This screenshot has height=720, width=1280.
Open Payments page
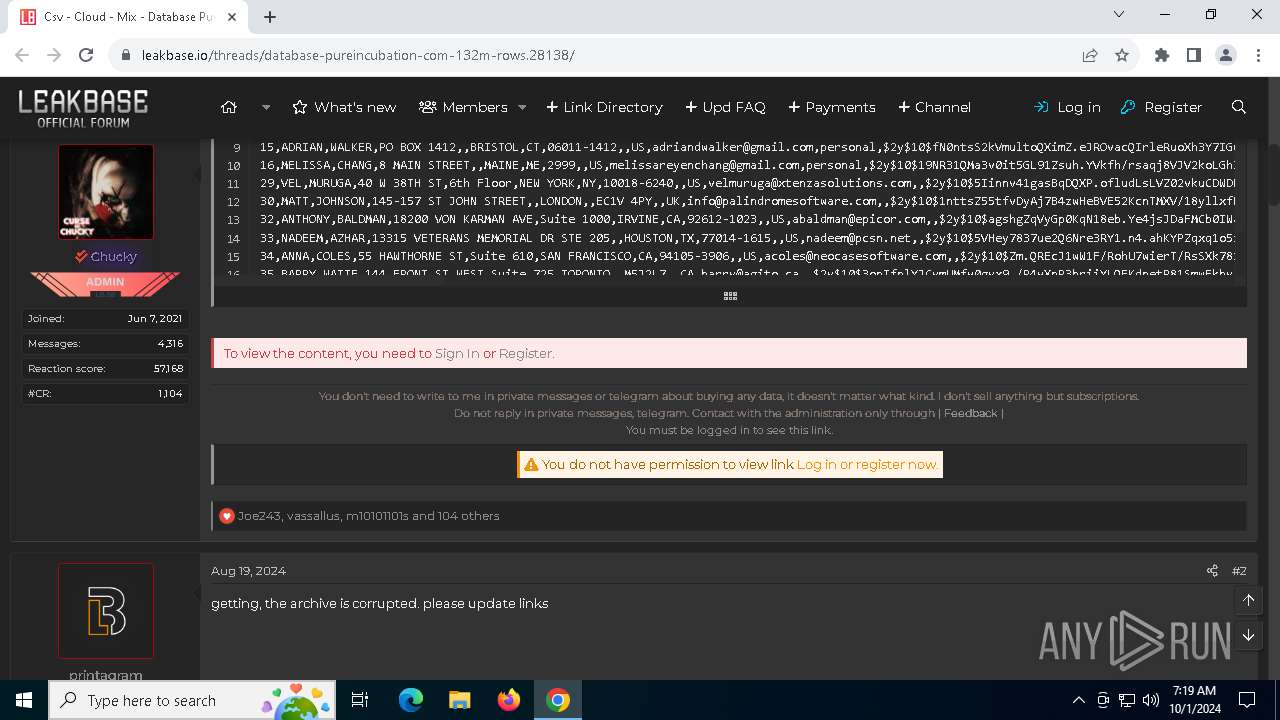(832, 107)
